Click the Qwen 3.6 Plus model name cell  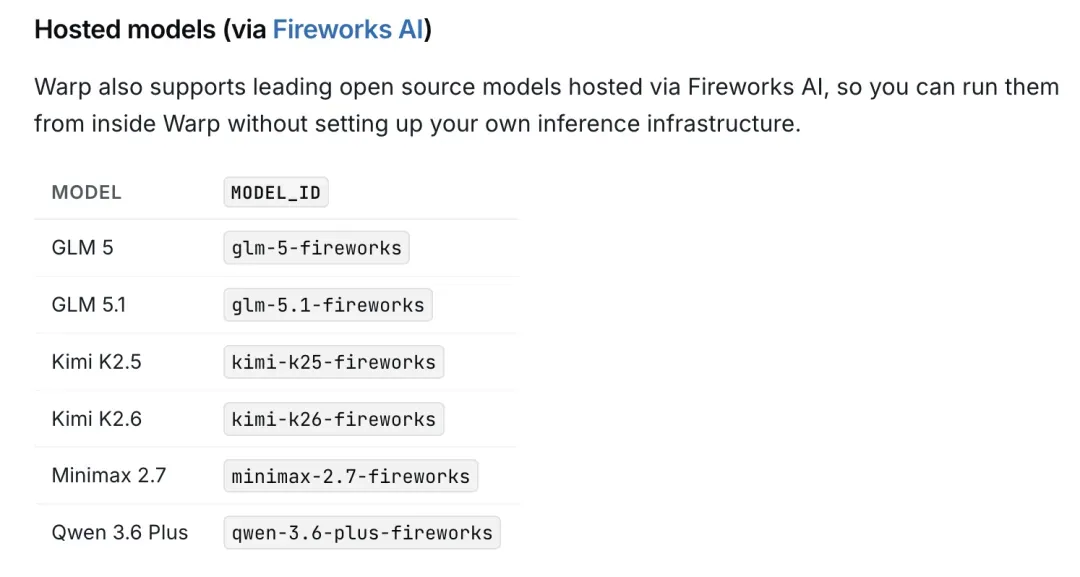pos(120,533)
